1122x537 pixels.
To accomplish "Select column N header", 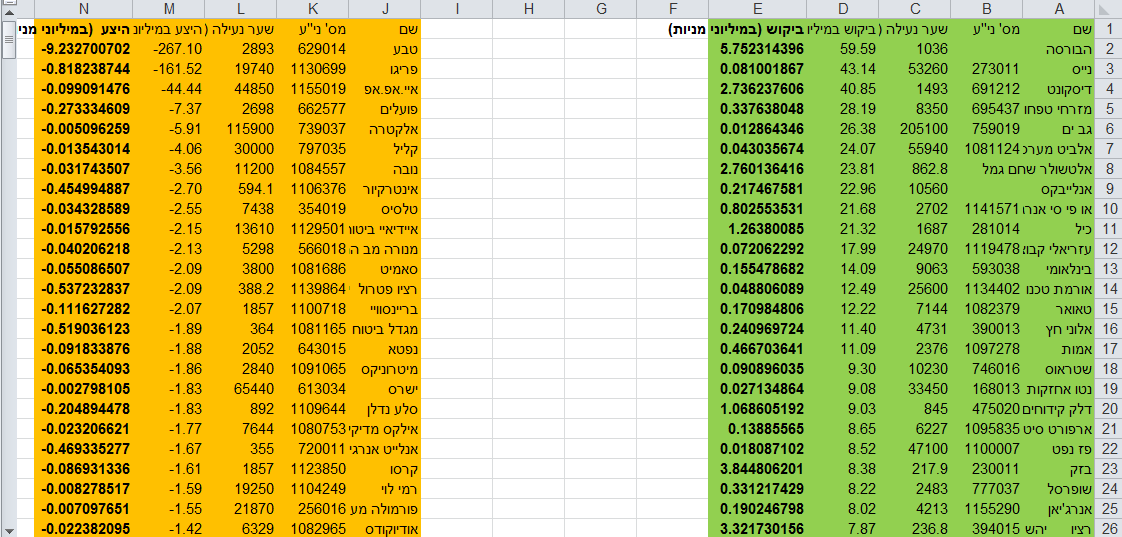I will click(x=83, y=9).
